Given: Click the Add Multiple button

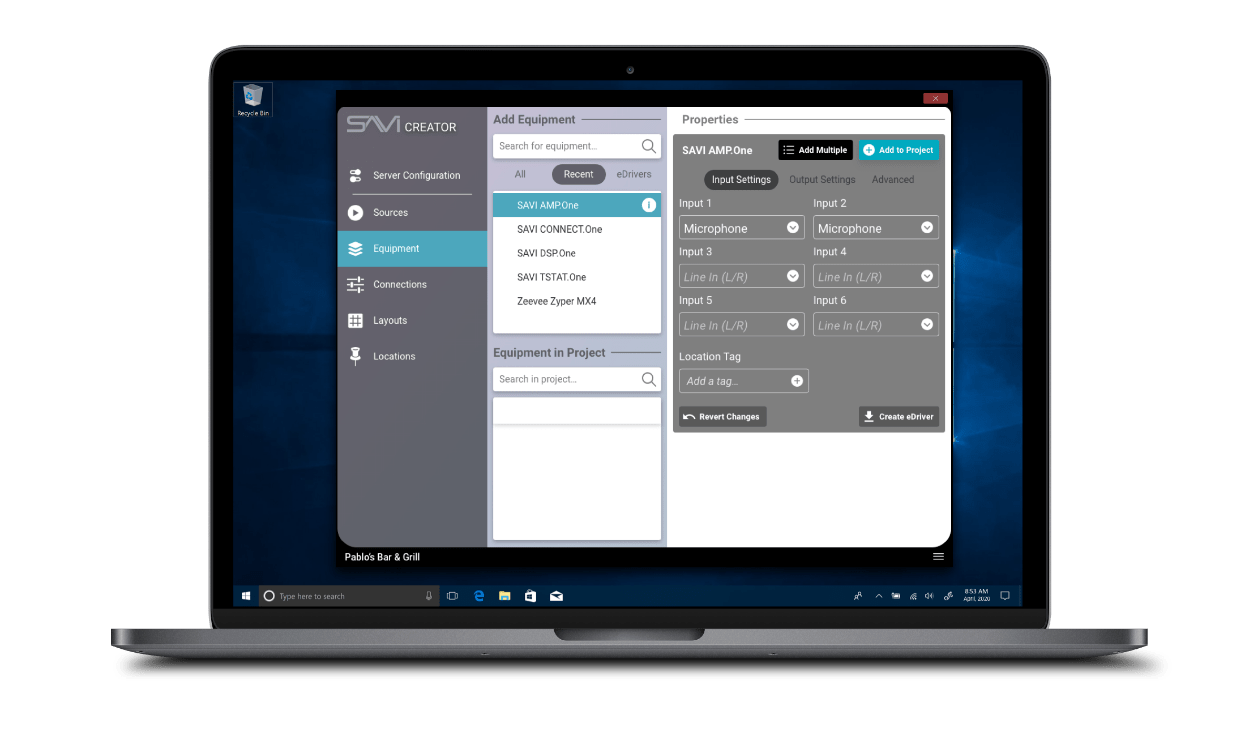Looking at the screenshot, I should pyautogui.click(x=816, y=150).
